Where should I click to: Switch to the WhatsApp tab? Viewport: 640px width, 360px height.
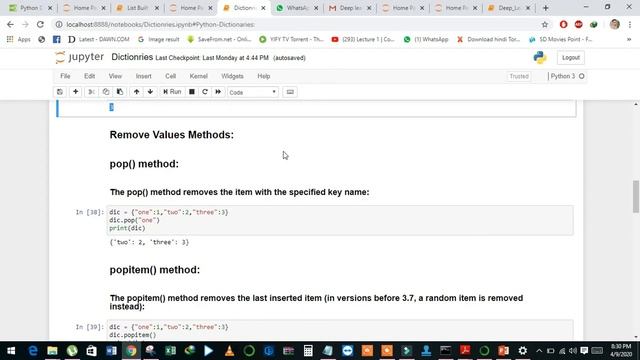click(x=297, y=8)
